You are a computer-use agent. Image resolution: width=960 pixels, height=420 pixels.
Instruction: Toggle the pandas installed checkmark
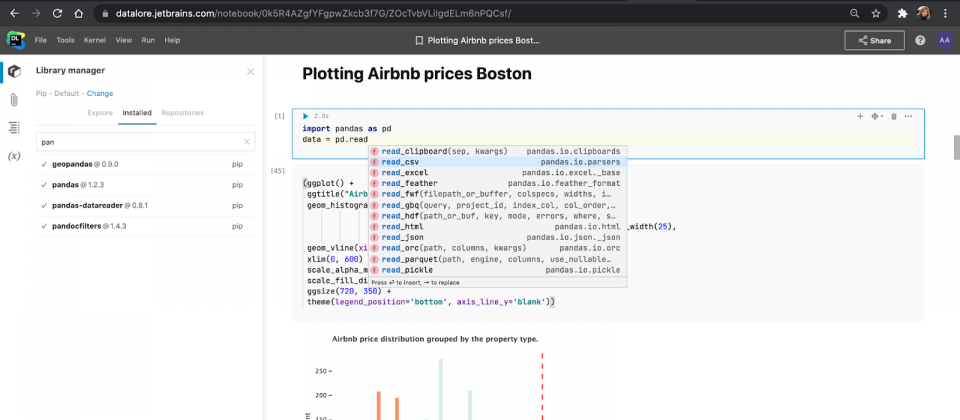(44, 185)
